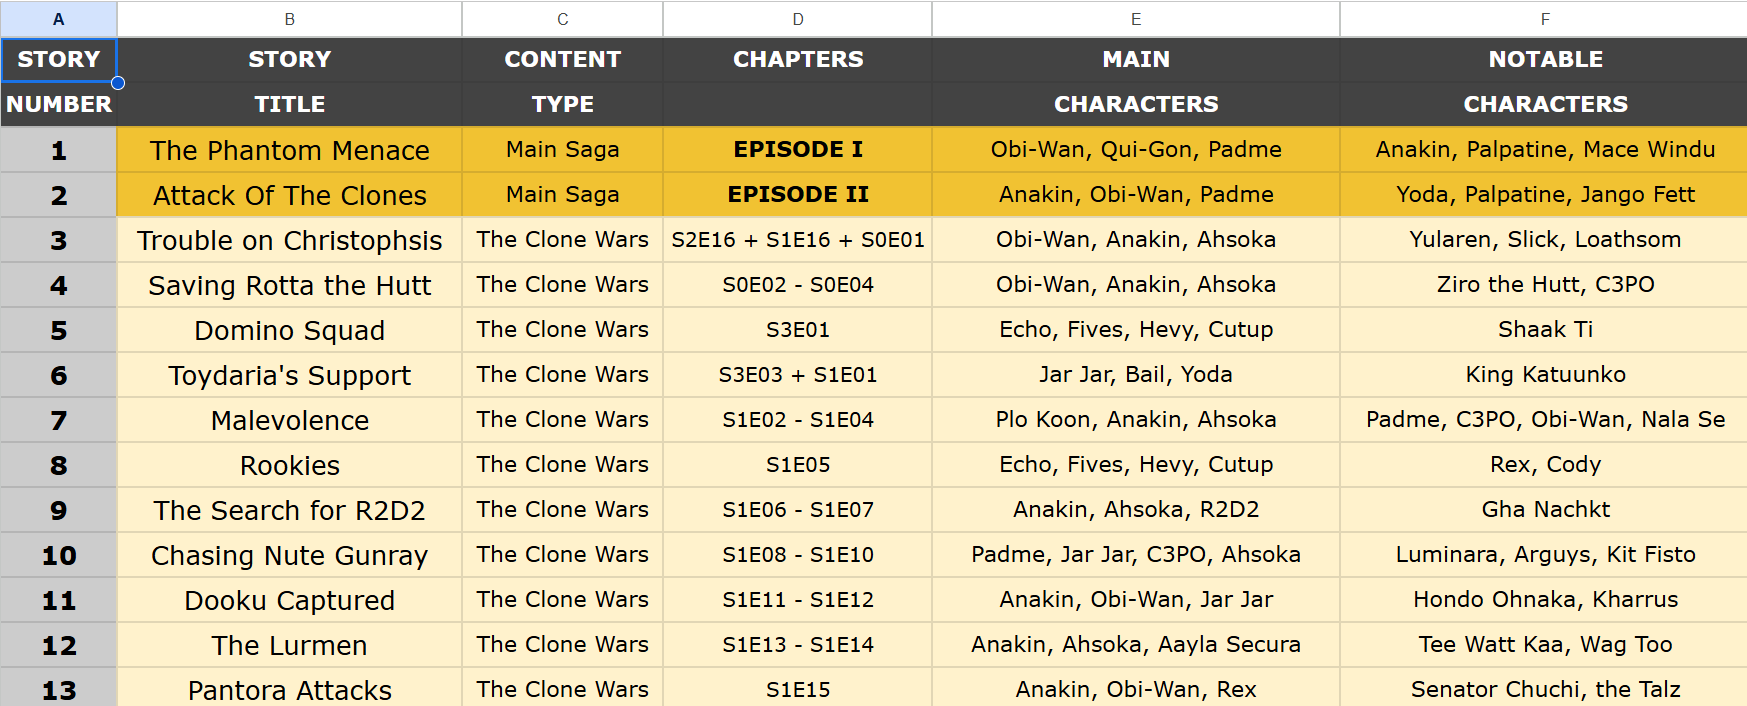Select the "Chasing Nute Gunray" cell
The height and width of the screenshot is (706, 1747).
[x=289, y=555]
